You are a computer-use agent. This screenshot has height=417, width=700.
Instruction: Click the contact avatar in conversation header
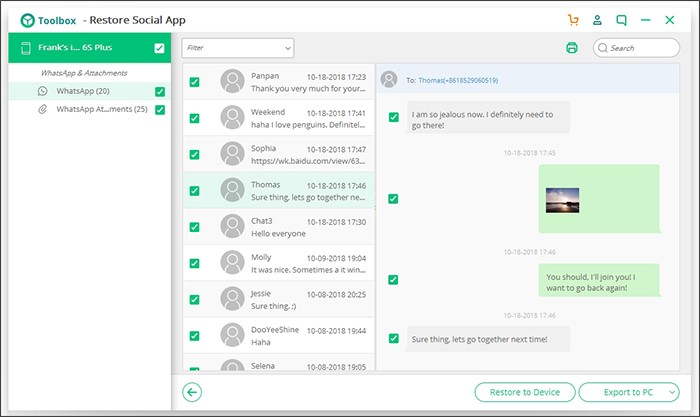[x=389, y=79]
